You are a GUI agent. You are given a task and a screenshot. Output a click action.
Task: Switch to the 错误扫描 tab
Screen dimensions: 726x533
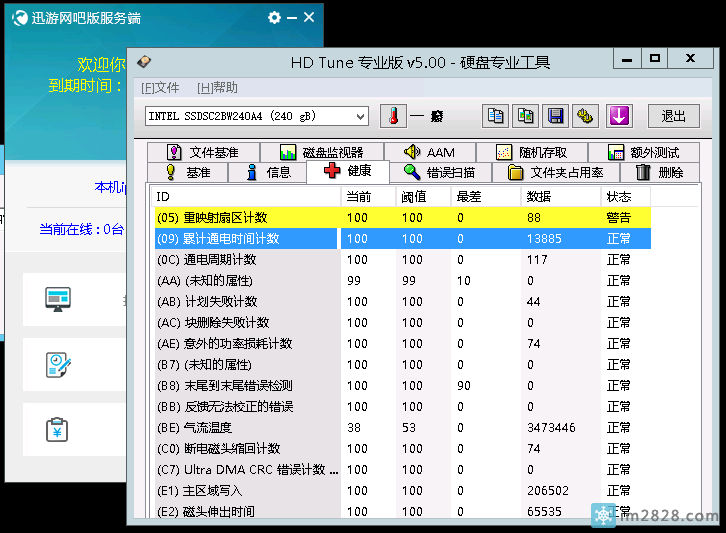439,172
